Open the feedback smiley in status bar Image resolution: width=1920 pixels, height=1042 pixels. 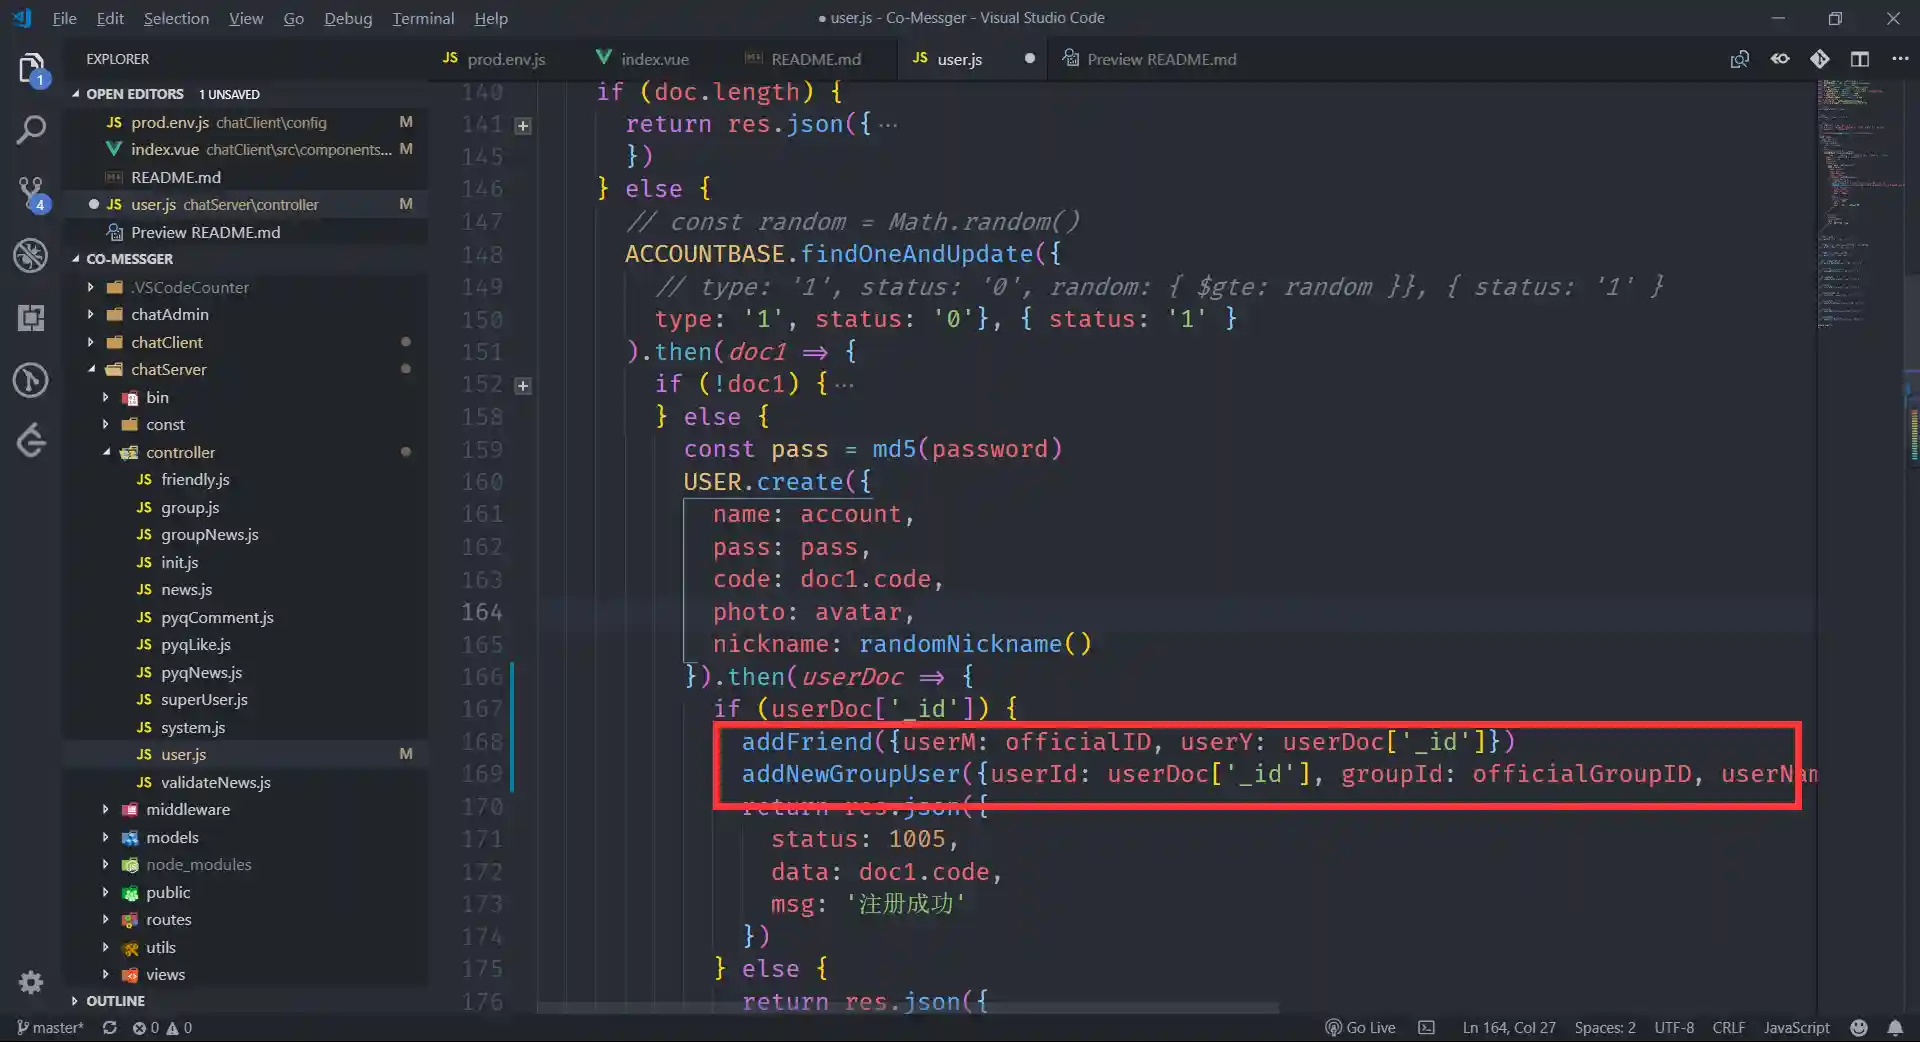(x=1858, y=1028)
